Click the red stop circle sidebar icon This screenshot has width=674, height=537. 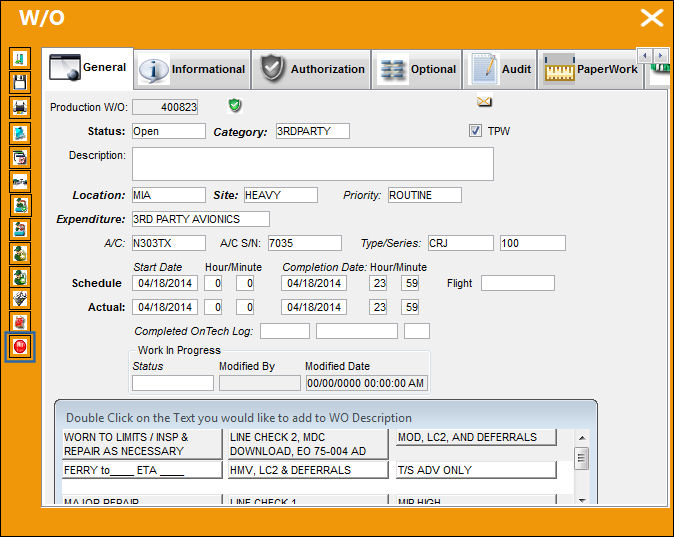[x=20, y=347]
